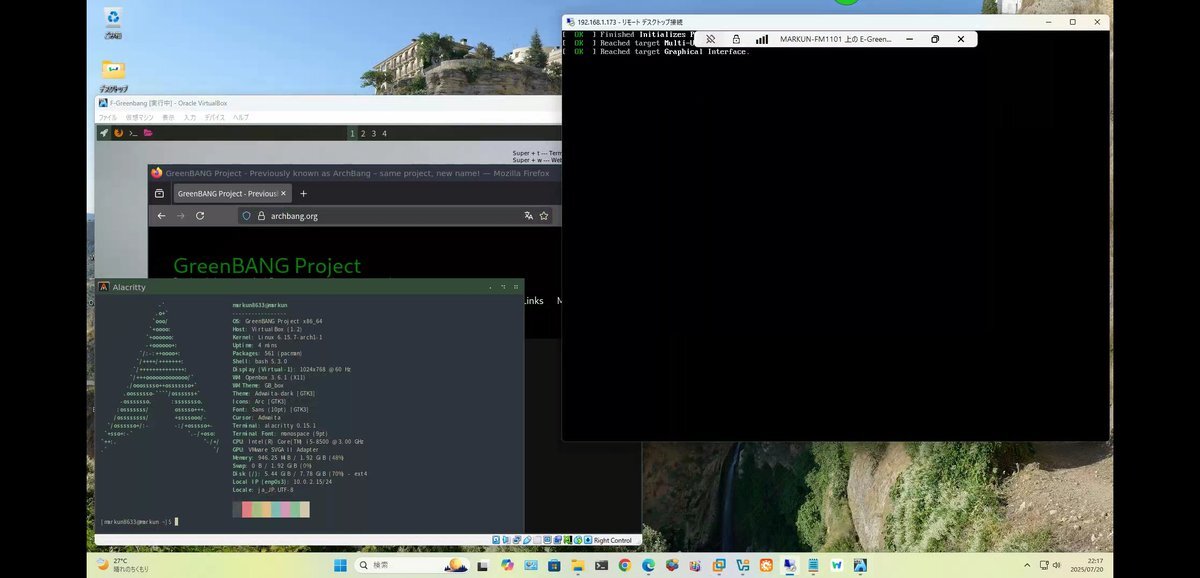Close the GreenBANG Project Firefox tab
This screenshot has height=578, width=1200.
(283, 193)
